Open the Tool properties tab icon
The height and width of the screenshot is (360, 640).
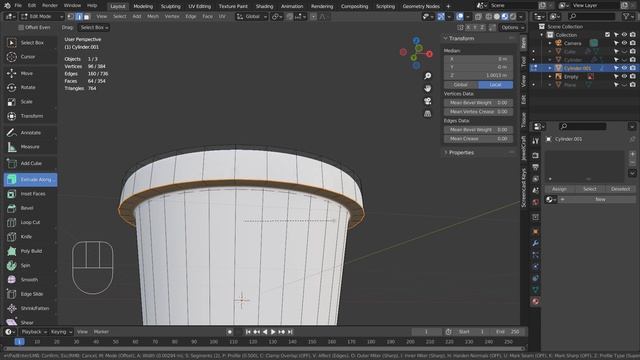[x=535, y=141]
